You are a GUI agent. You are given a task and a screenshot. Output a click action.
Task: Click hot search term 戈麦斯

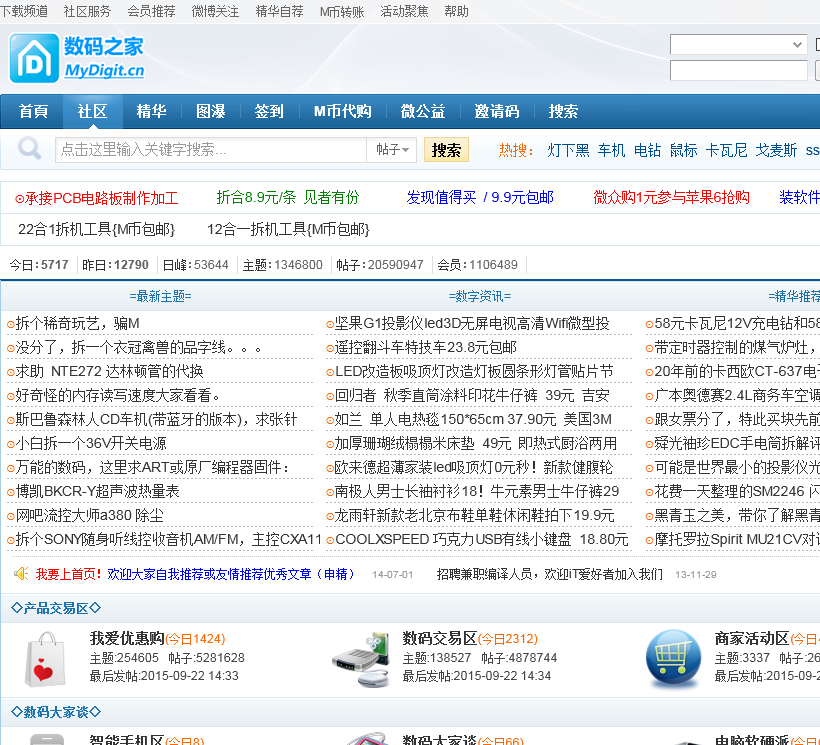pos(776,151)
